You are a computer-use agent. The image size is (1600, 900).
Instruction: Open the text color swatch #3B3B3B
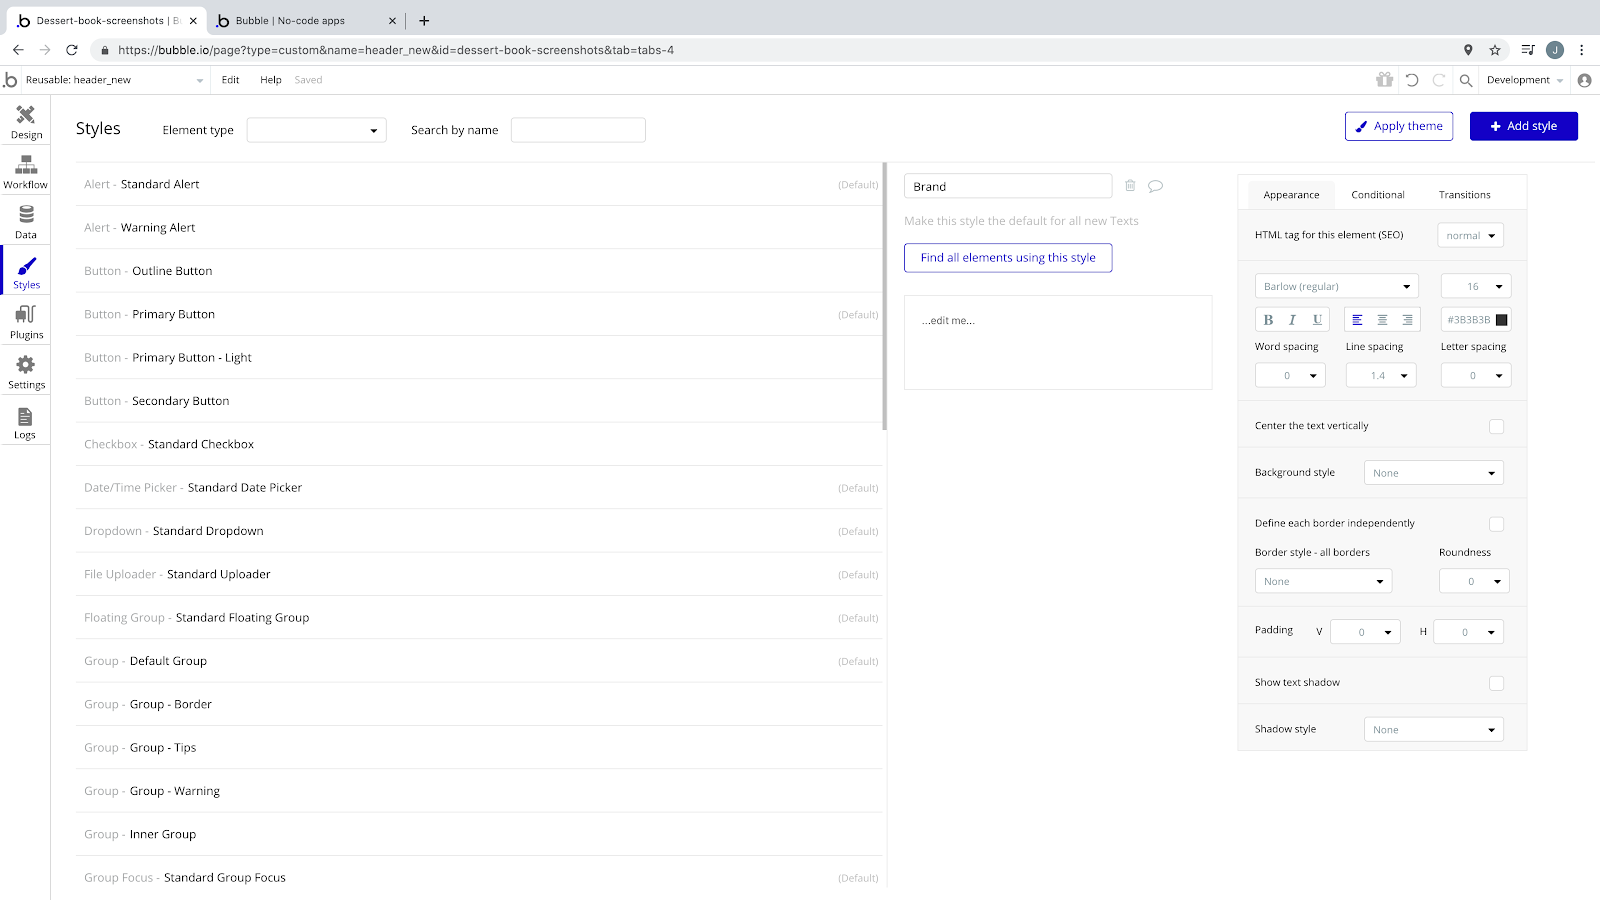coord(1501,319)
